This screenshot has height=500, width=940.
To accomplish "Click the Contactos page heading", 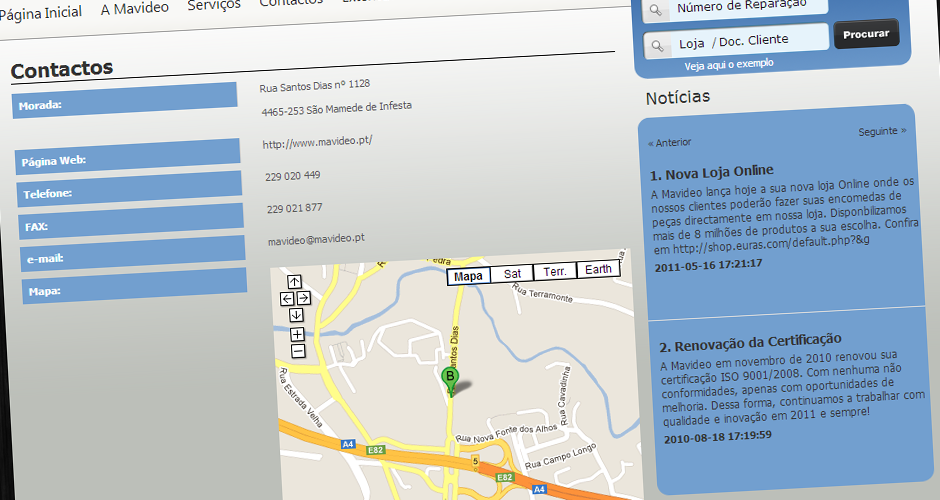I will (x=62, y=70).
